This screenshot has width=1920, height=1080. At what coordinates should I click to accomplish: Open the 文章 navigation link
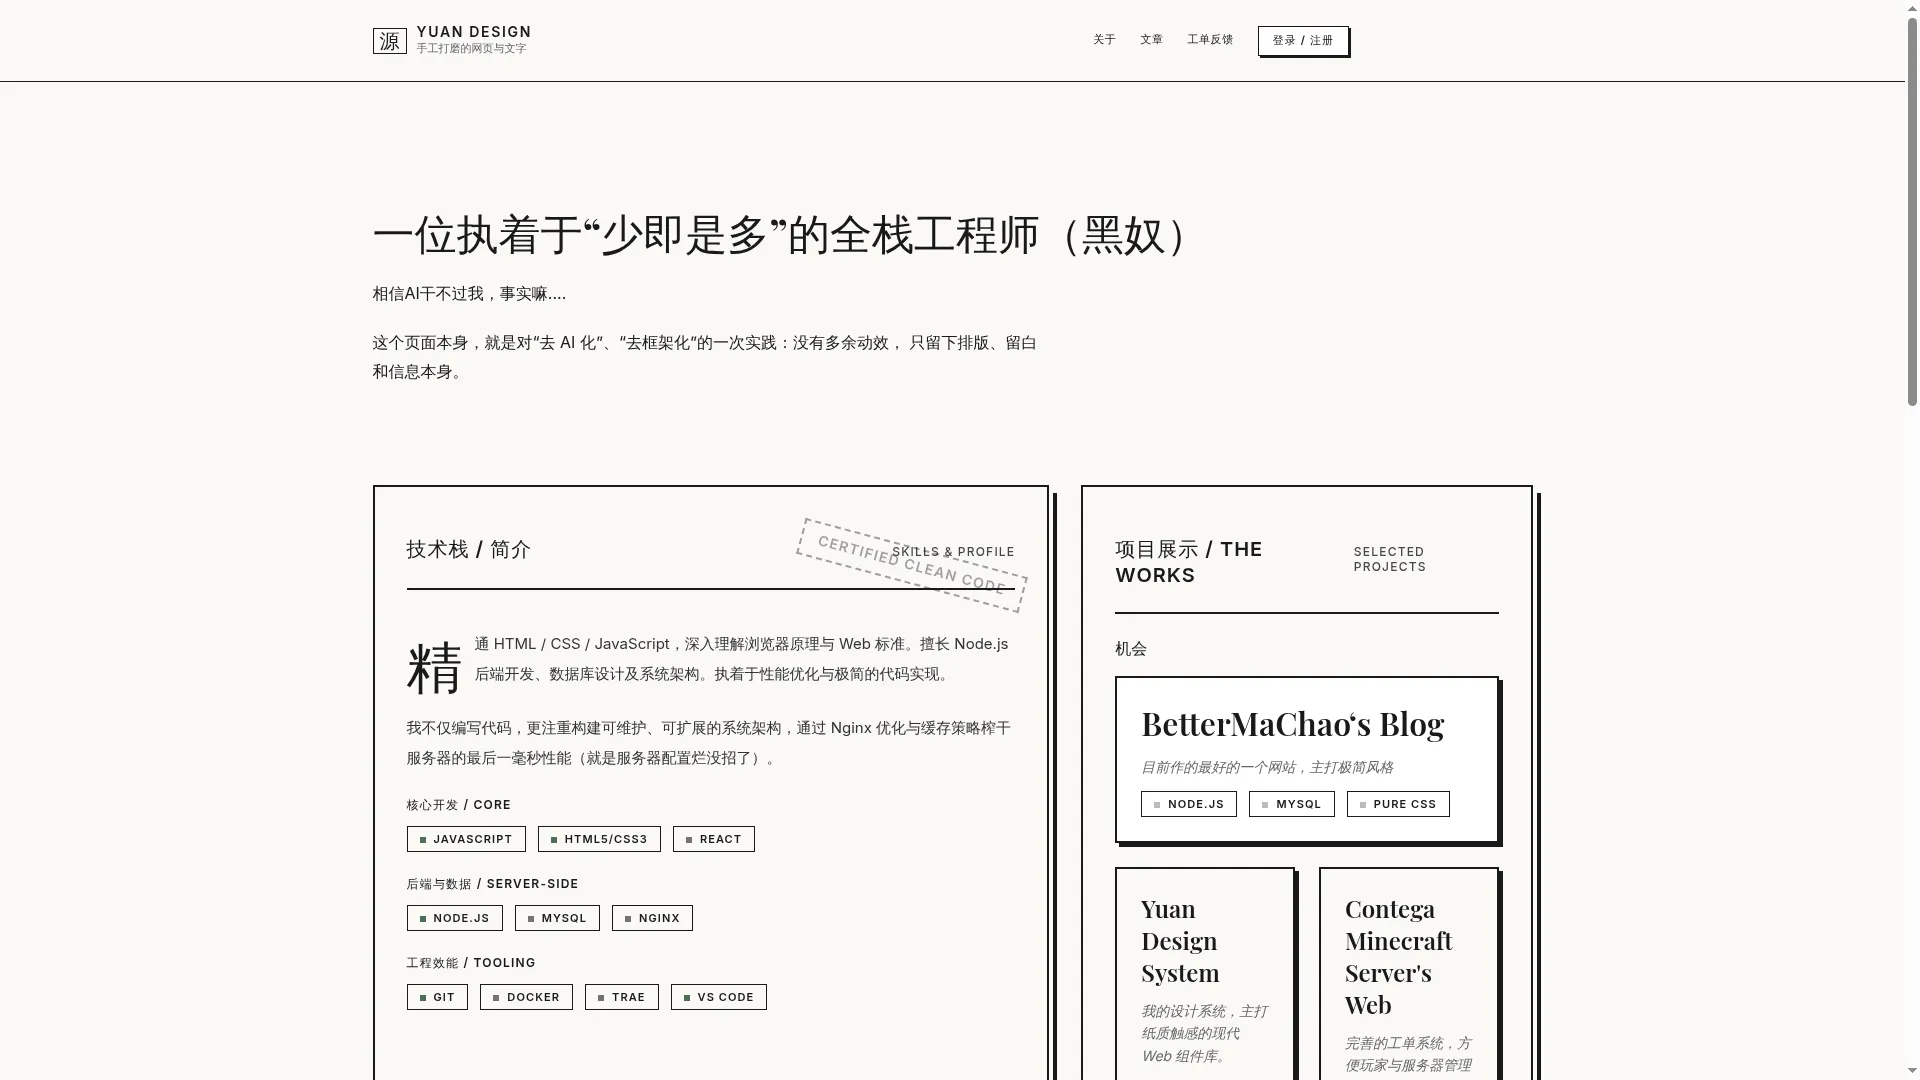pyautogui.click(x=1151, y=40)
